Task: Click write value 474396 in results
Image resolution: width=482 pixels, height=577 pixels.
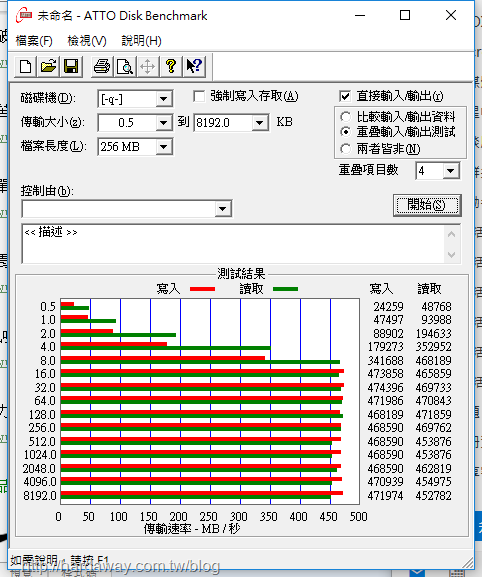Action: click(385, 387)
